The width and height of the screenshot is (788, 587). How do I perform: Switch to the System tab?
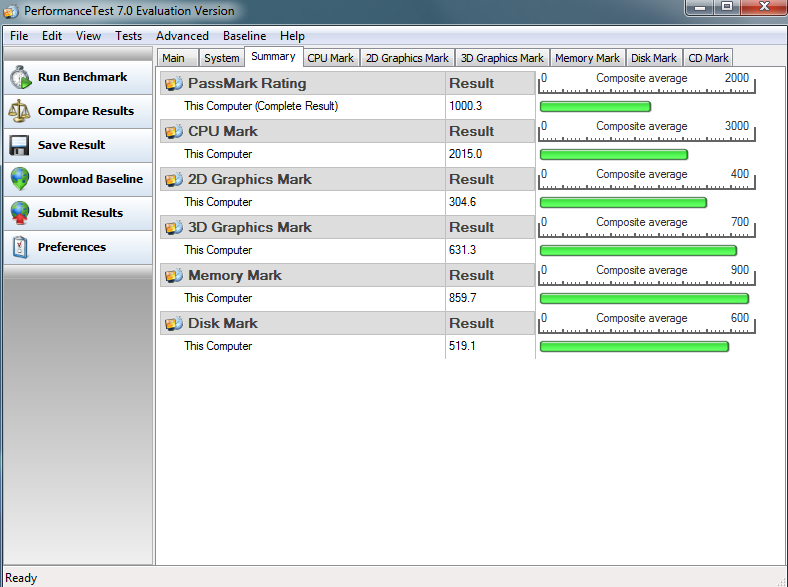point(222,58)
